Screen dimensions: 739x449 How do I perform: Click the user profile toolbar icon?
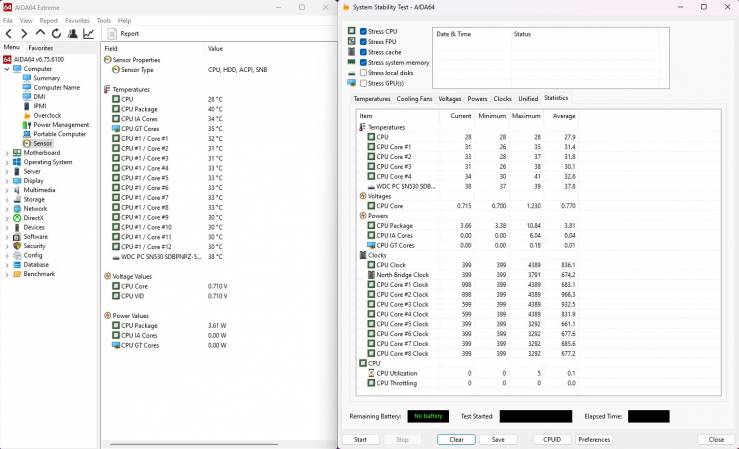tap(73, 33)
